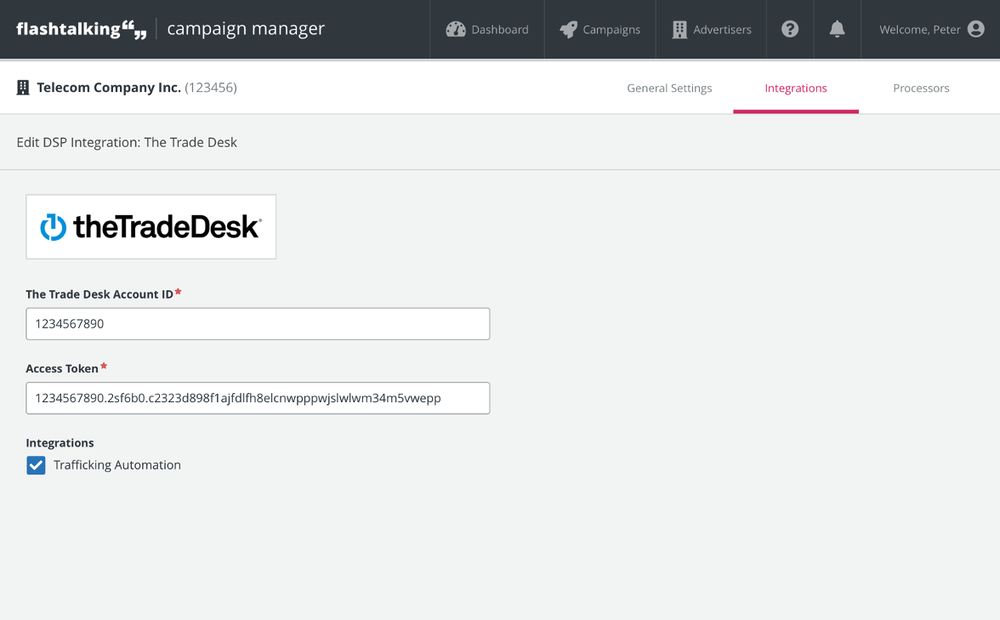
Task: Click the Campaigns megaphone icon
Action: (x=570, y=29)
